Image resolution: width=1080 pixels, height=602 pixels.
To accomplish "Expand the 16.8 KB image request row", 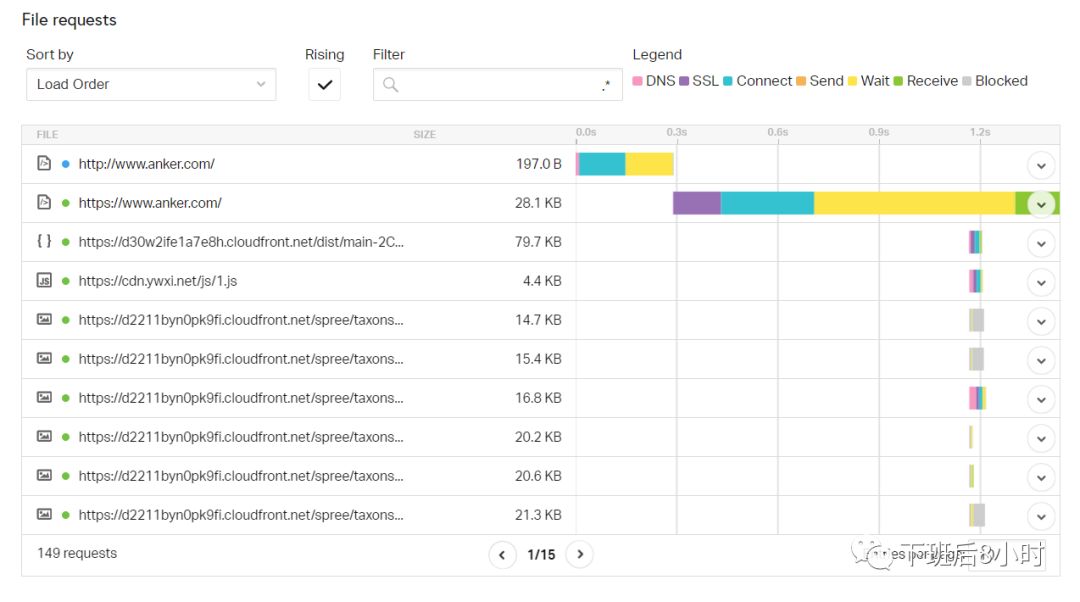I will point(1041,399).
